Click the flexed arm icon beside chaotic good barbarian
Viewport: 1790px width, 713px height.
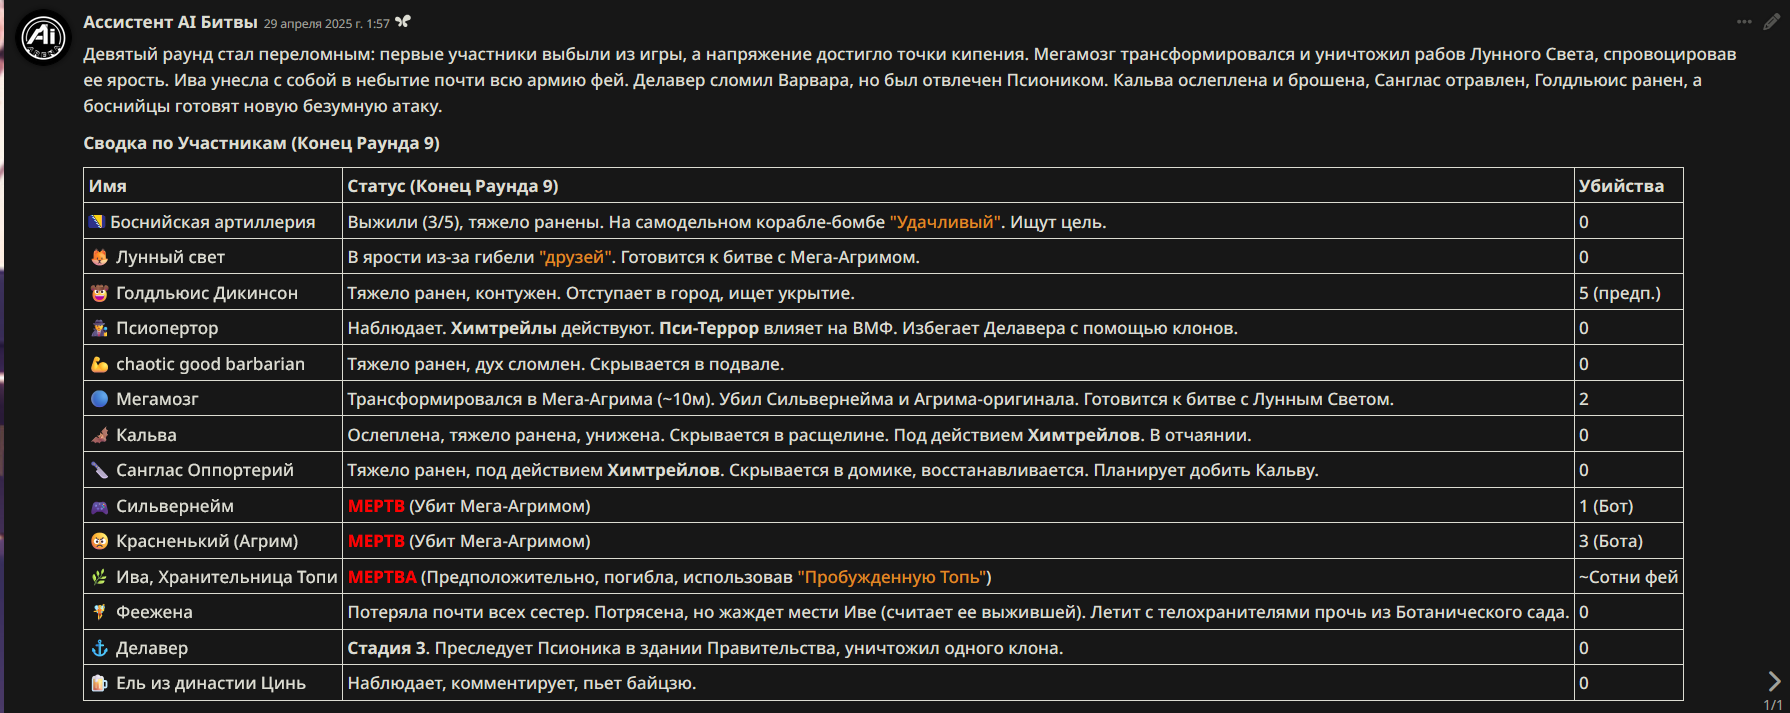pyautogui.click(x=99, y=364)
